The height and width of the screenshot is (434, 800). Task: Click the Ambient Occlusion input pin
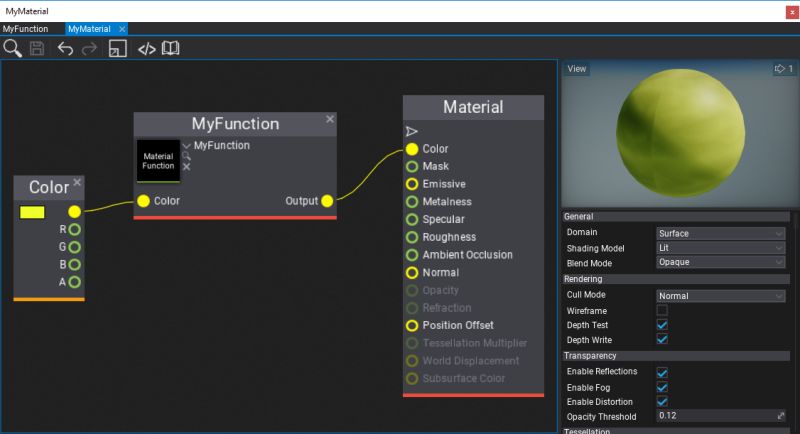pos(412,255)
